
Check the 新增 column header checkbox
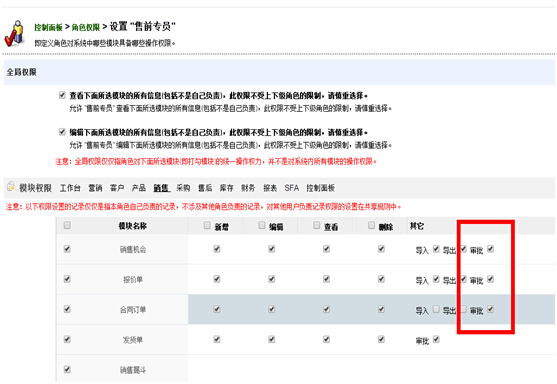tap(207, 226)
